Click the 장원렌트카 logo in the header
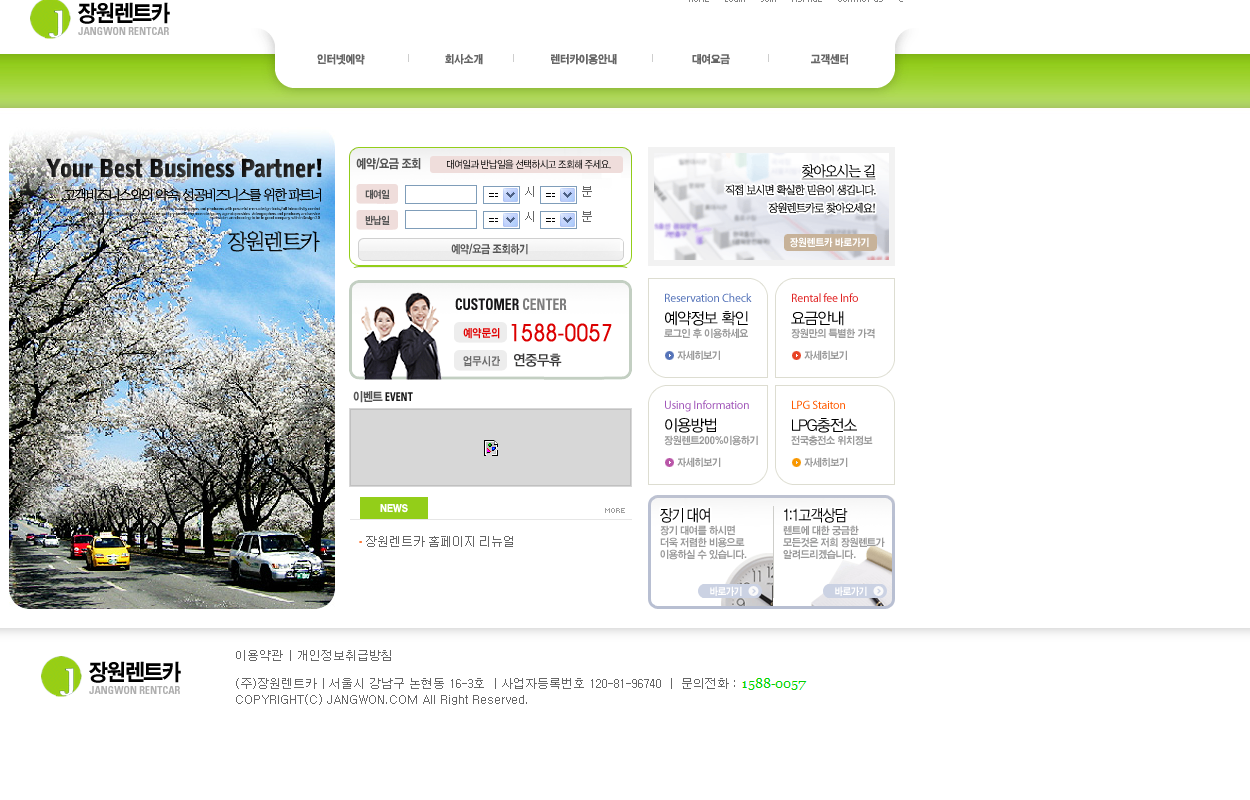1250x800 pixels. tap(100, 19)
